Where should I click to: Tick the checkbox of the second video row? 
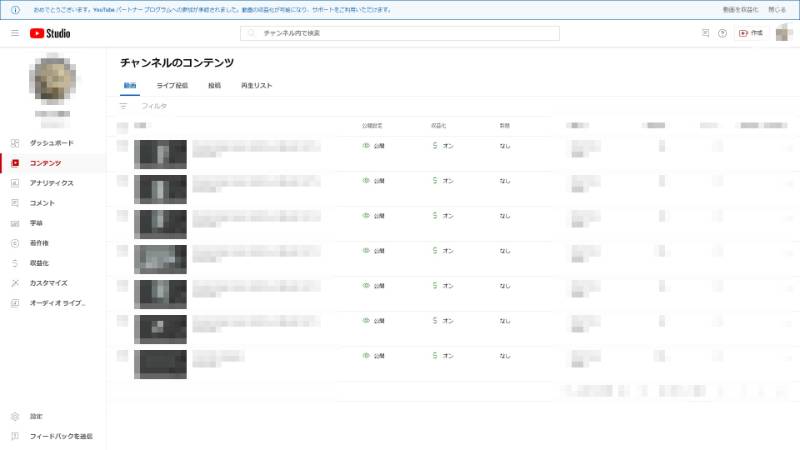[122, 181]
